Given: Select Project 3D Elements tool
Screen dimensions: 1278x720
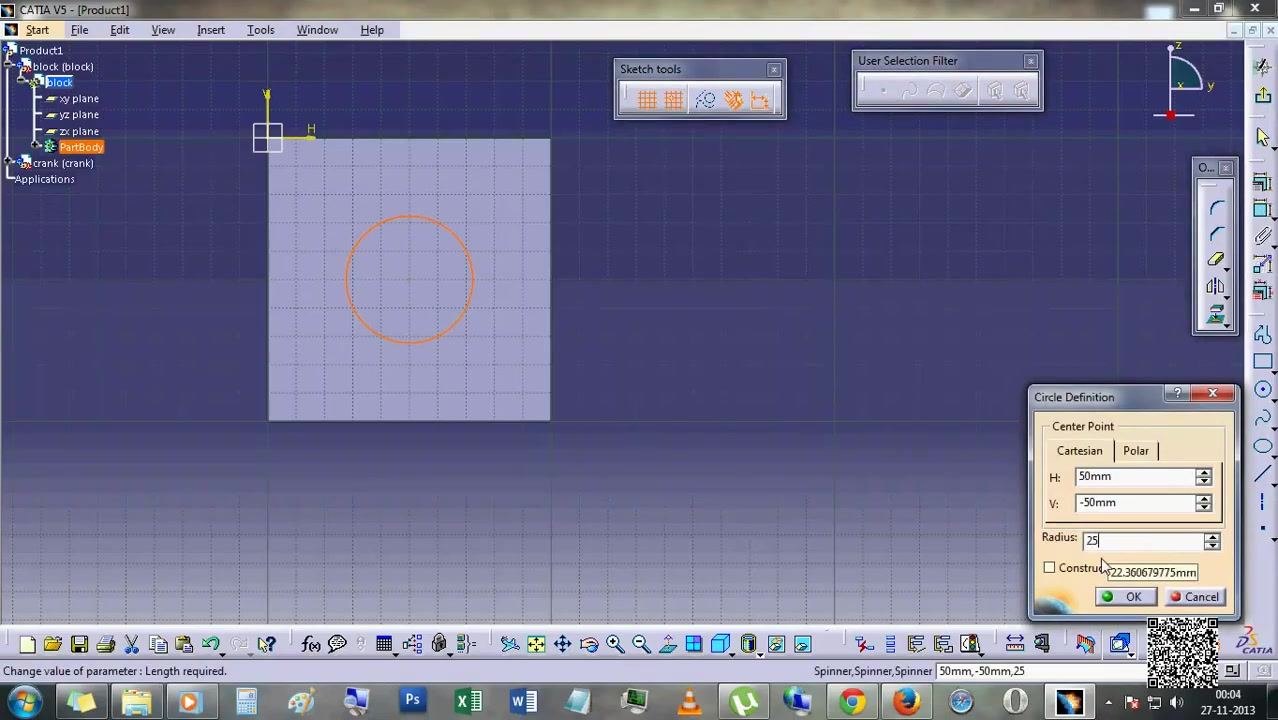Looking at the screenshot, I should [x=1216, y=316].
